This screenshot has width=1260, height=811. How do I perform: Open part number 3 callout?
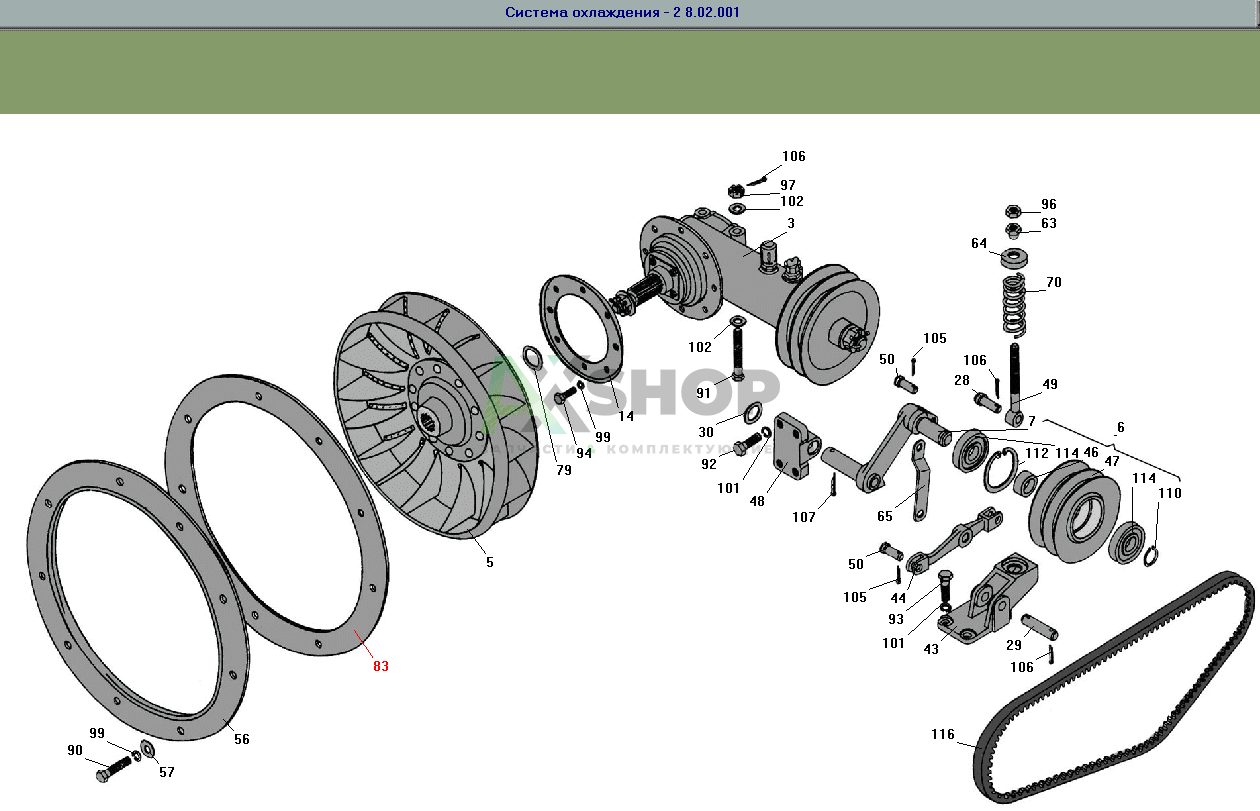[790, 223]
